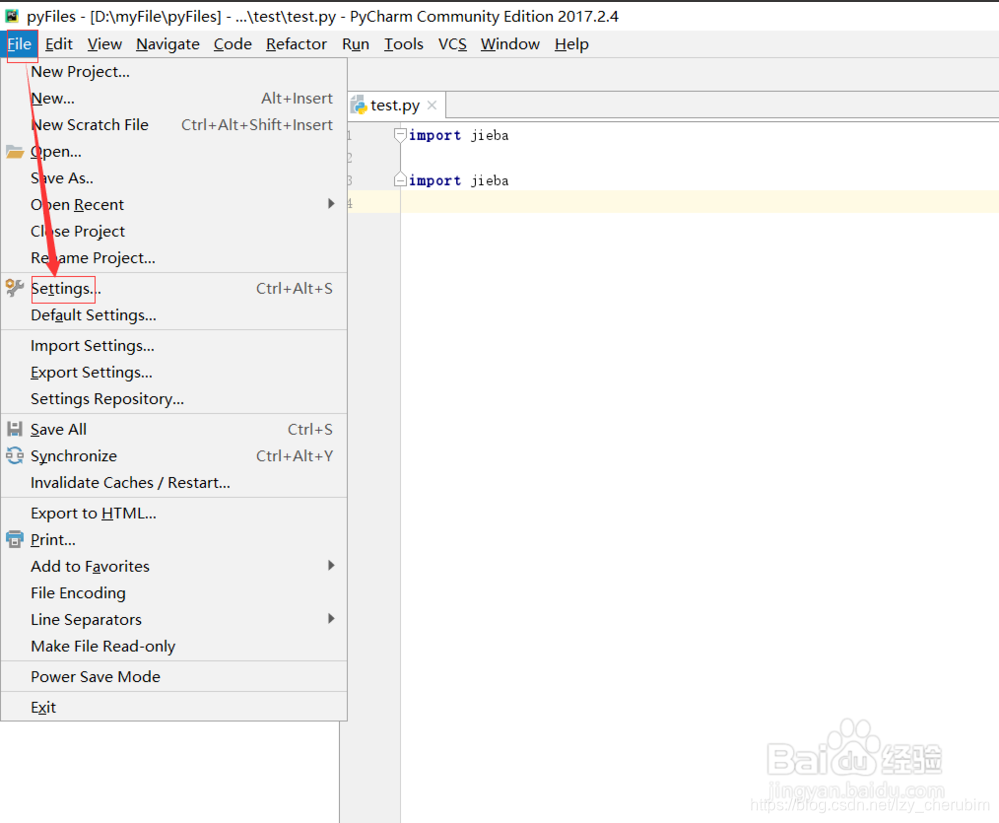Click the Python file icon on test.py tab

pyautogui.click(x=359, y=105)
